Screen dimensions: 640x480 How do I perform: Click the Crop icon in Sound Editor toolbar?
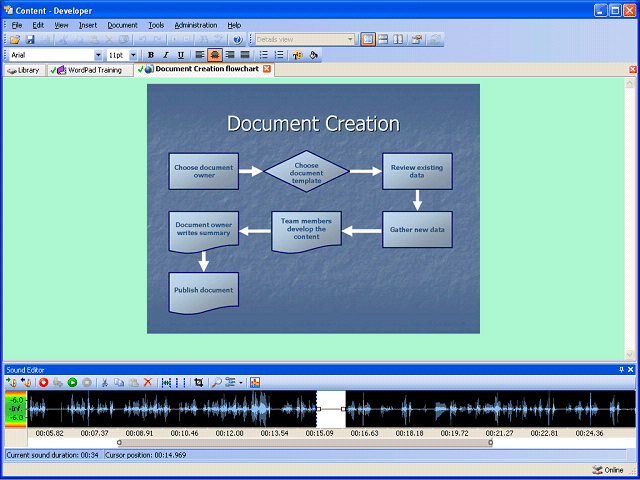(199, 382)
